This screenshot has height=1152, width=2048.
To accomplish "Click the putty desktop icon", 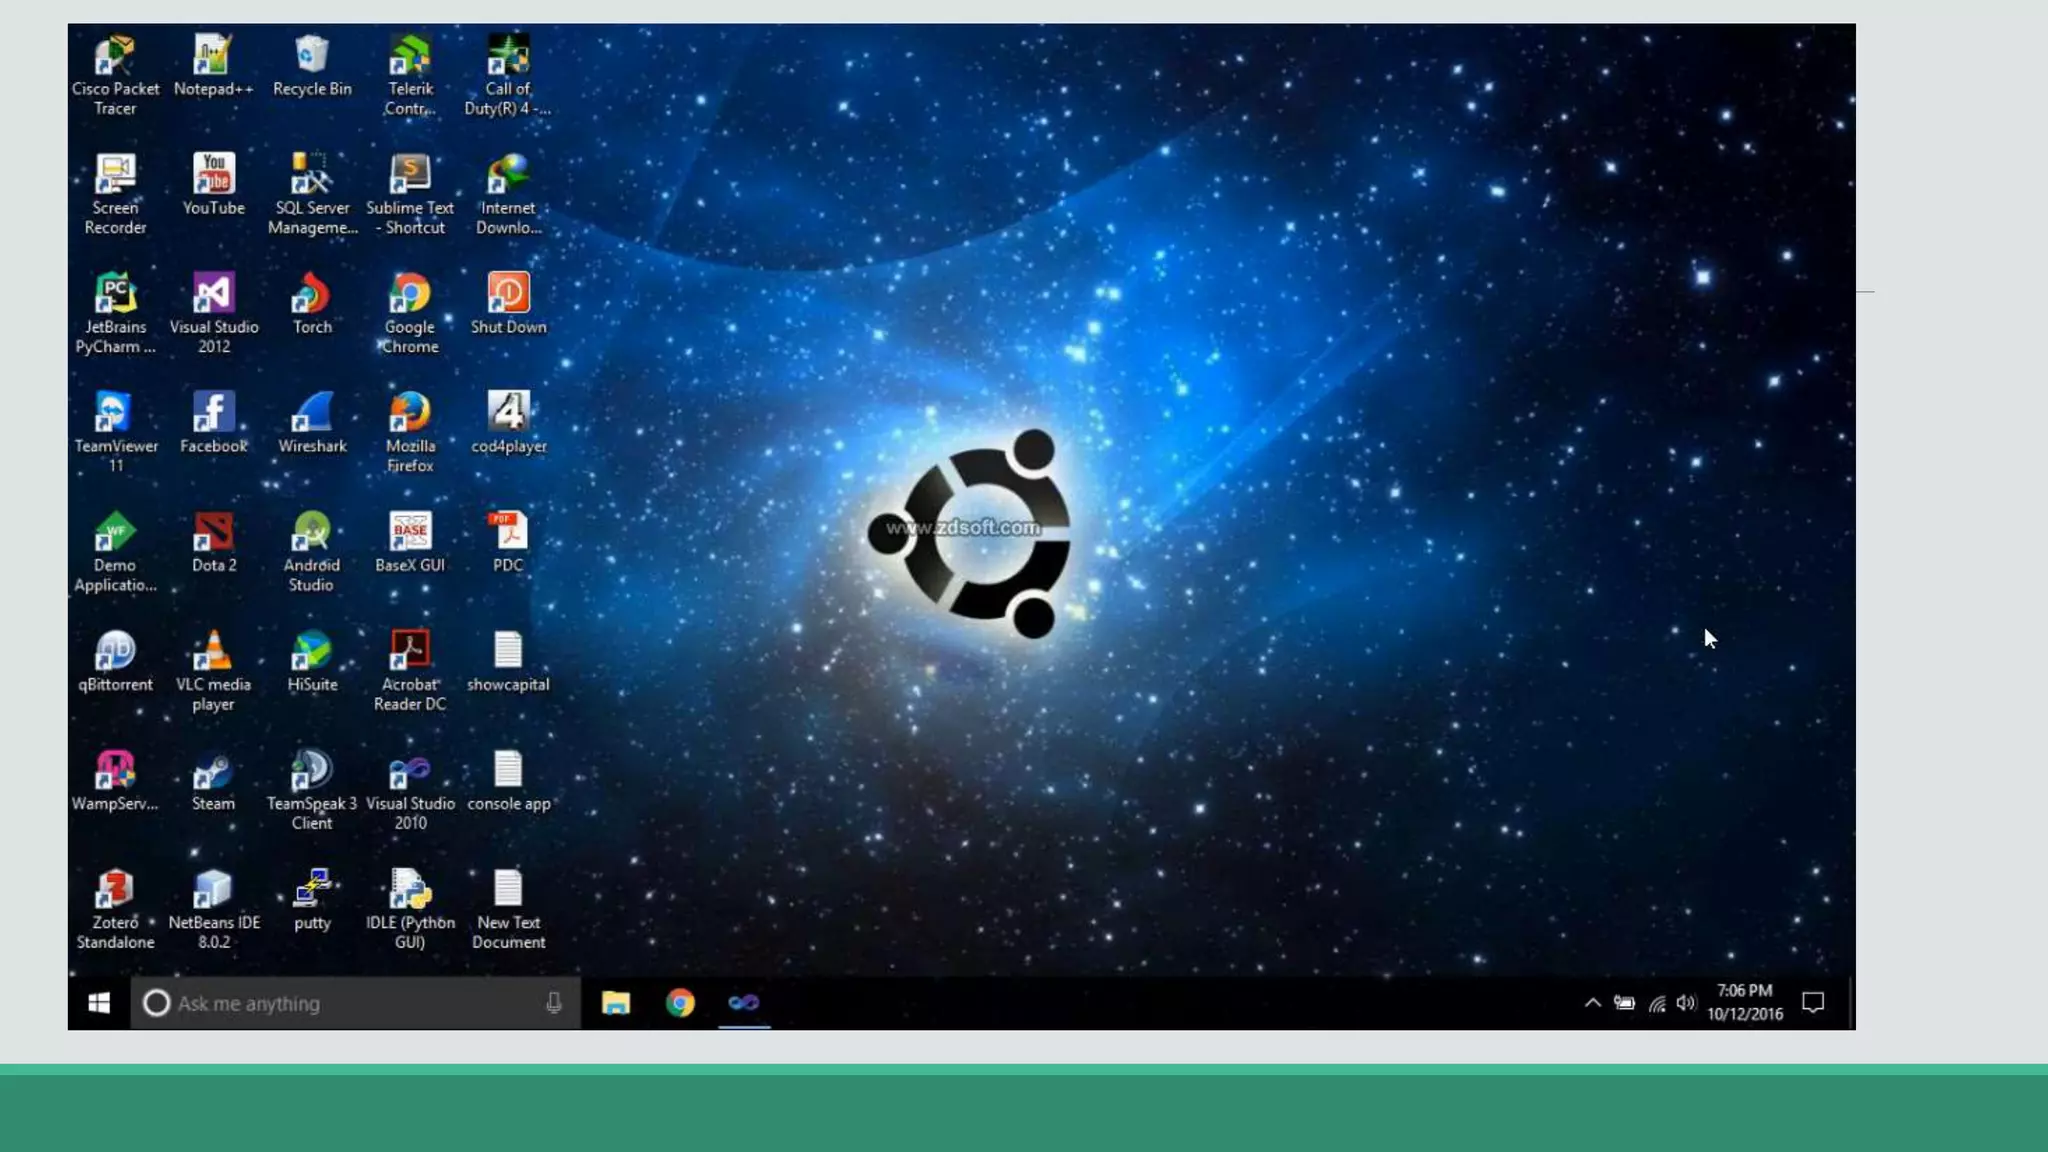I will click(x=312, y=889).
